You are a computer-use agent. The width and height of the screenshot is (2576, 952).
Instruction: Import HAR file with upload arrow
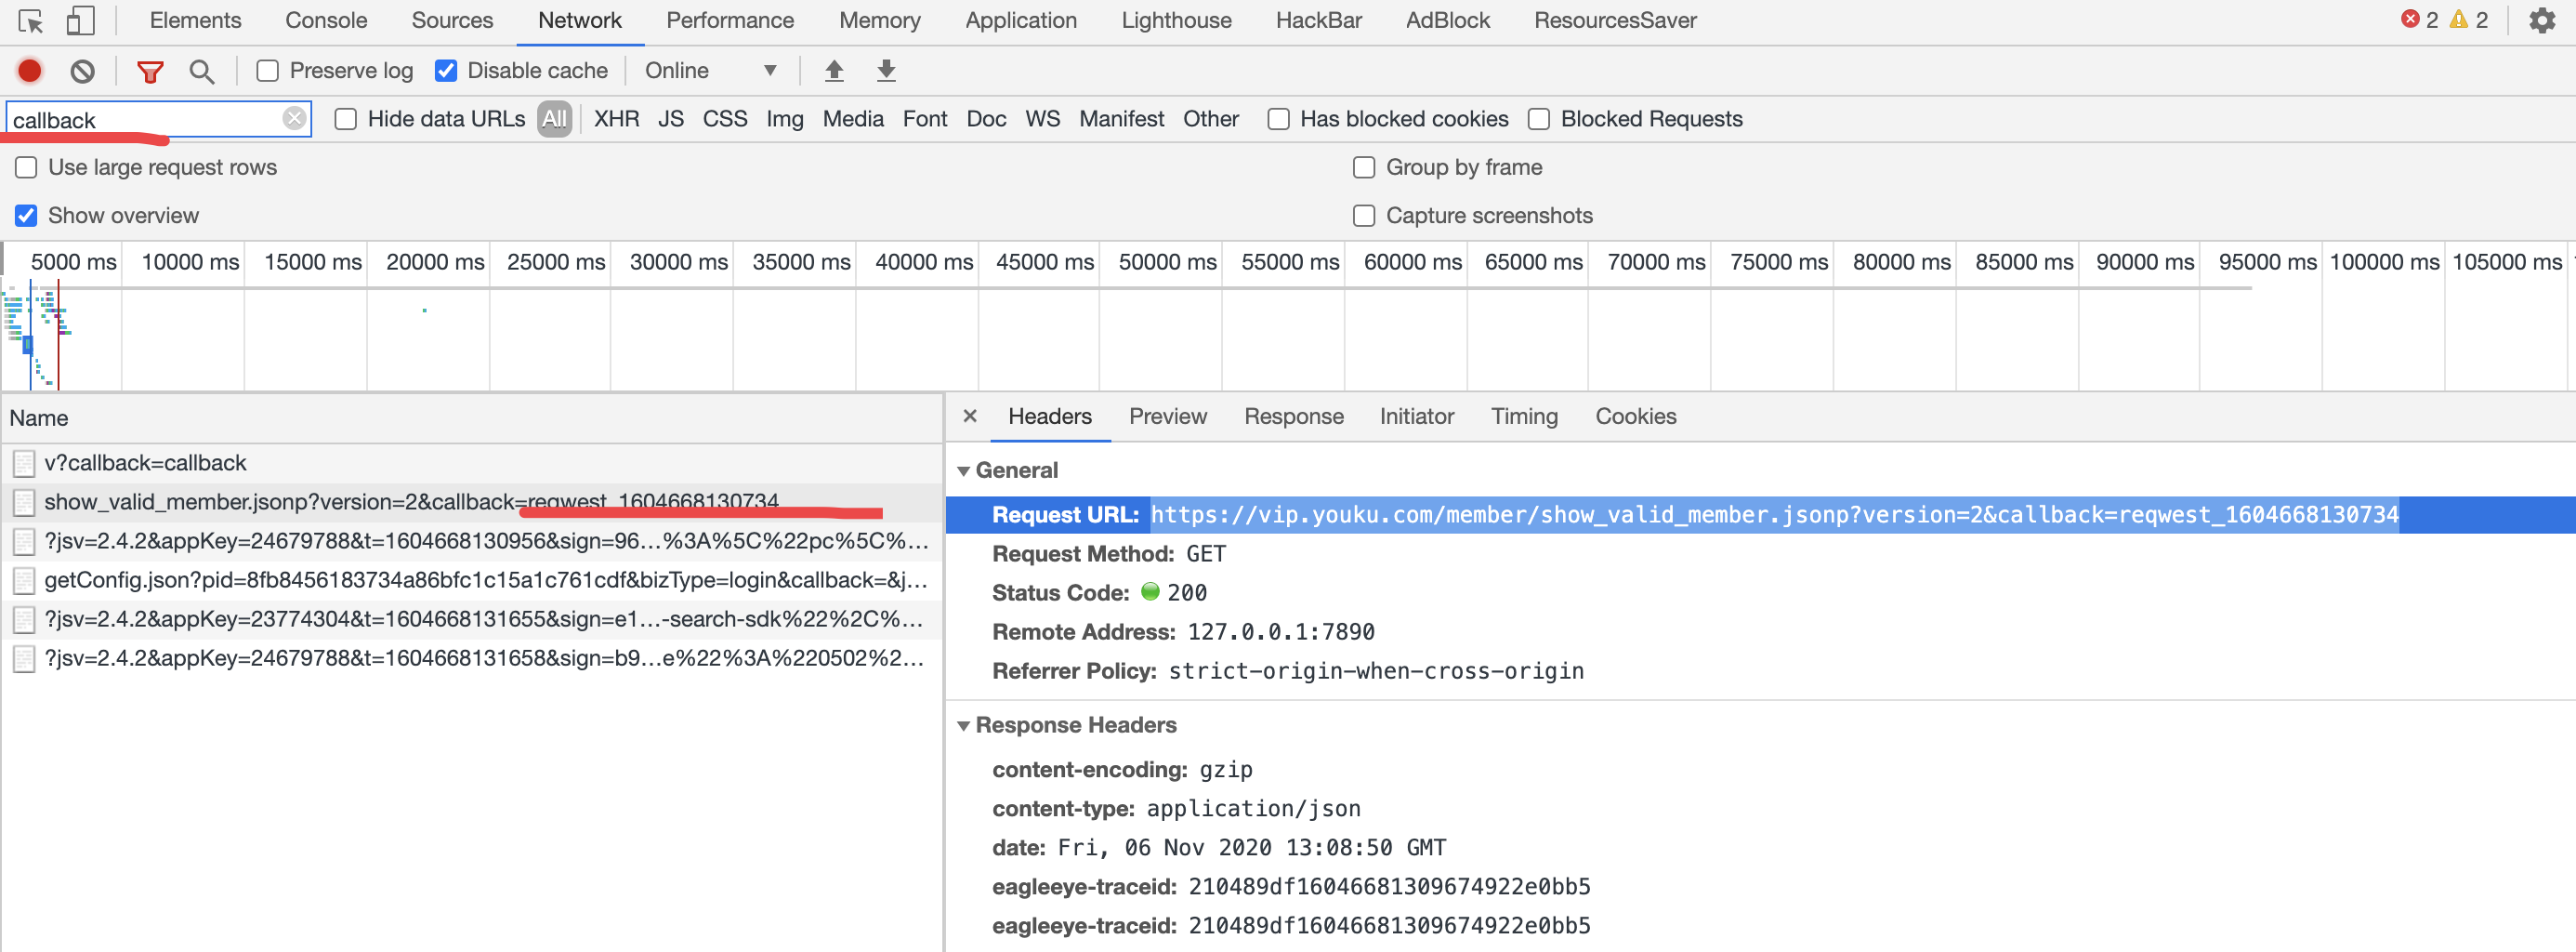point(834,71)
